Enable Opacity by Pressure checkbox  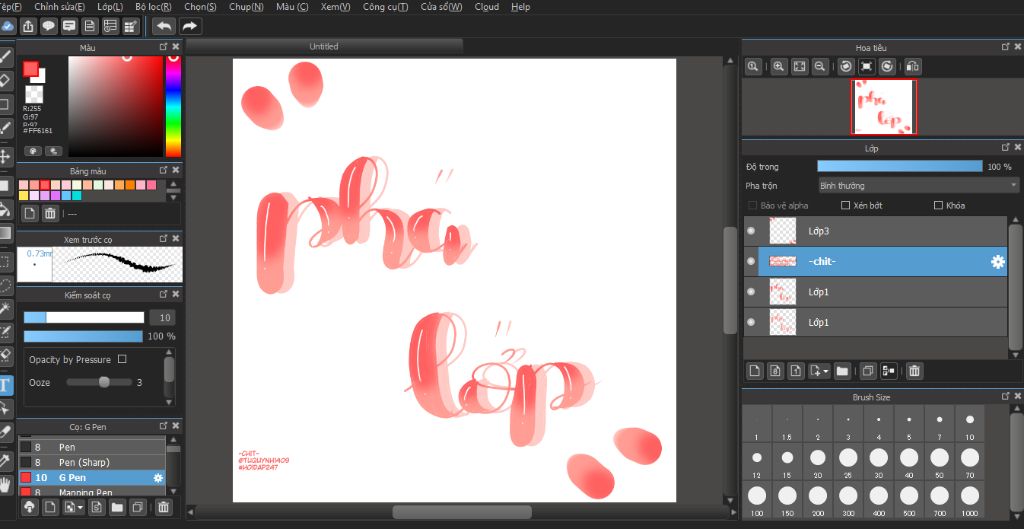click(122, 359)
